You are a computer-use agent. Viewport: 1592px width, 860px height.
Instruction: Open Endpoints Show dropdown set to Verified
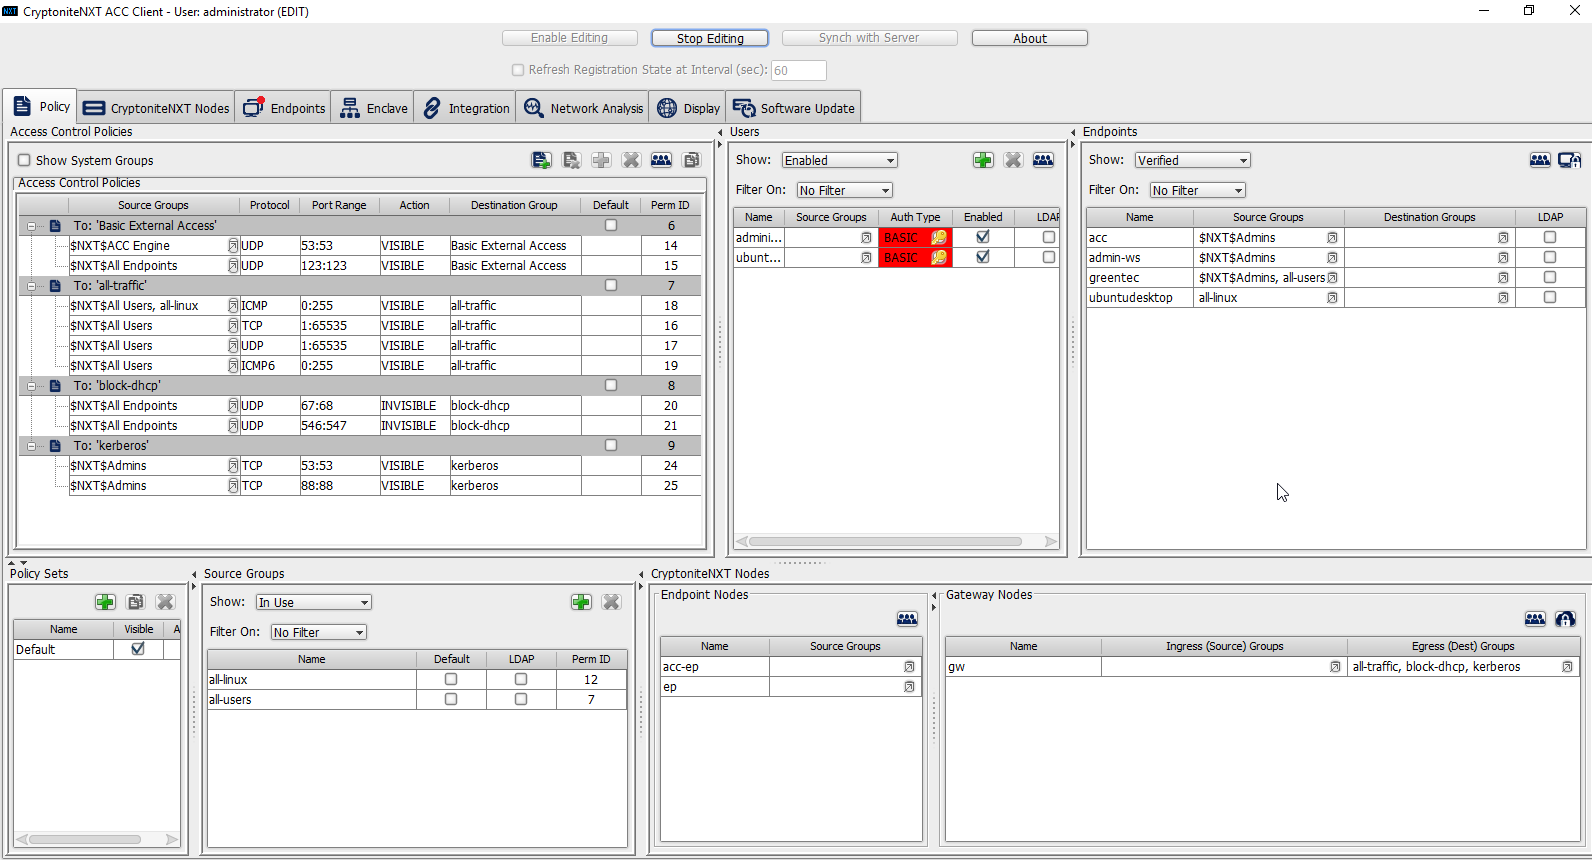1193,160
